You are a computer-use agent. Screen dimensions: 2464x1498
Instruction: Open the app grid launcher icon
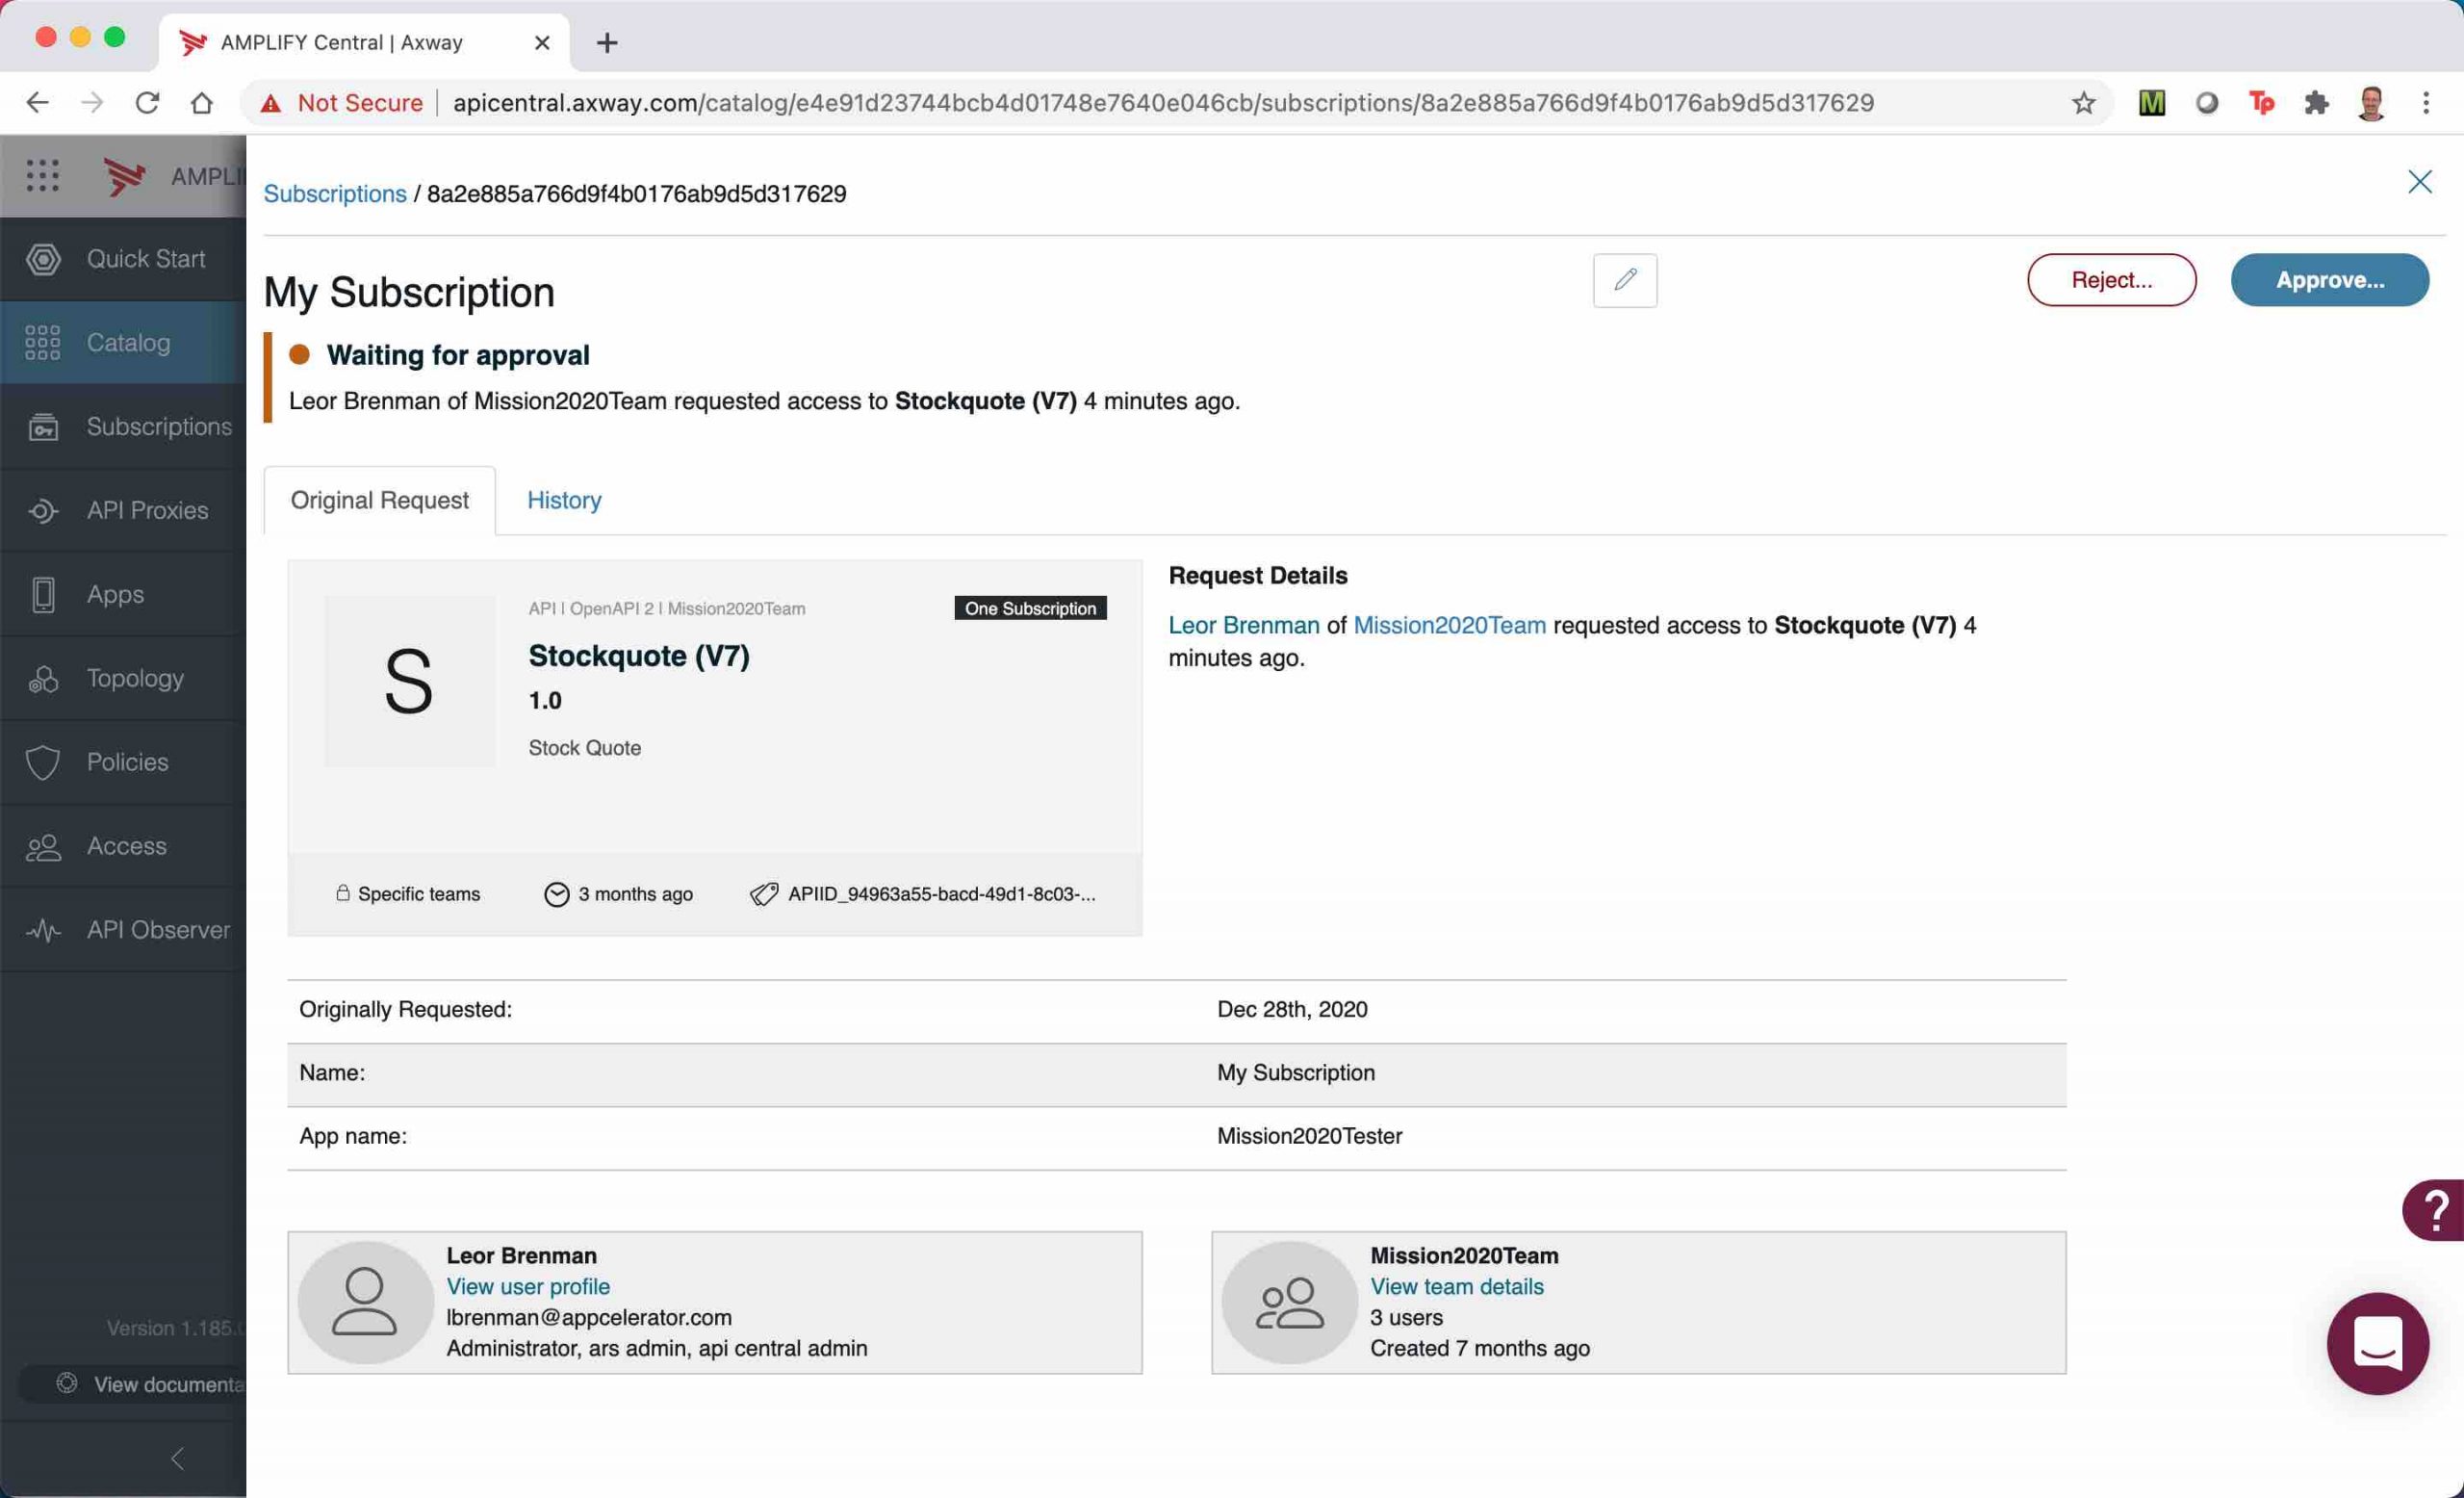coord(42,176)
